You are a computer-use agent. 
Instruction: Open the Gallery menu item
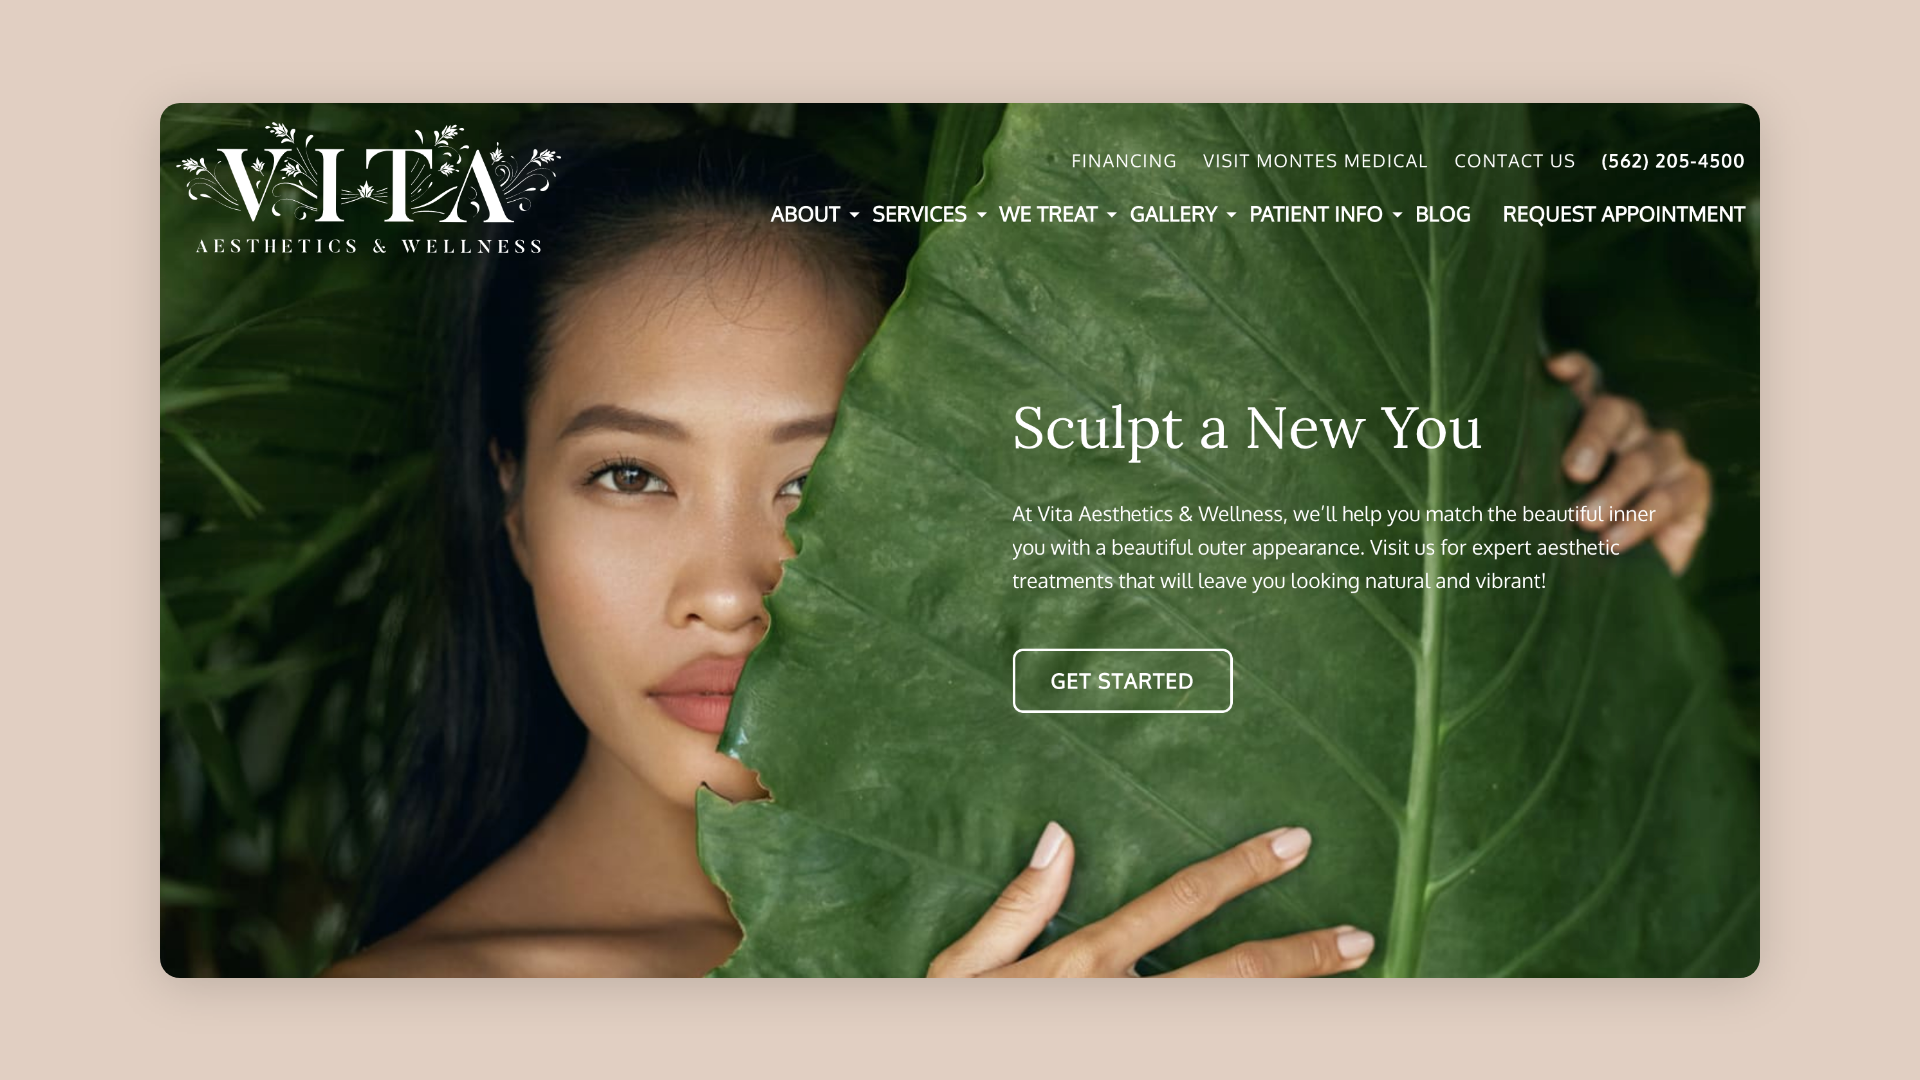point(1173,214)
